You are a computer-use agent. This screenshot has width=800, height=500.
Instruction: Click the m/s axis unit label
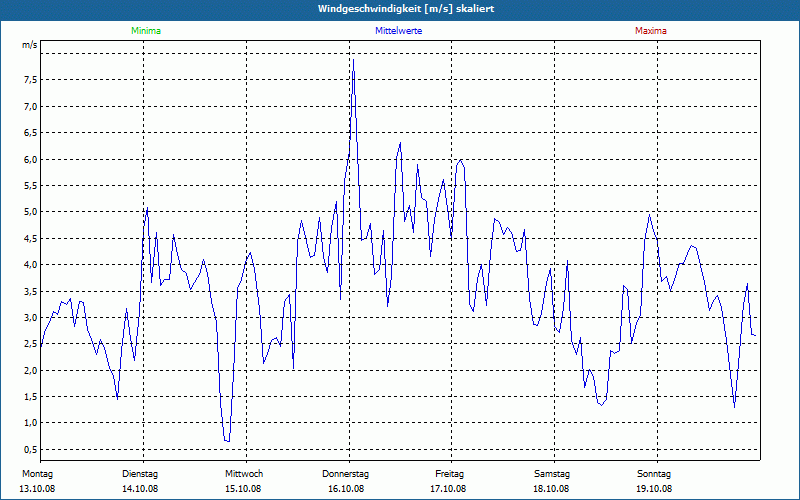(30, 45)
